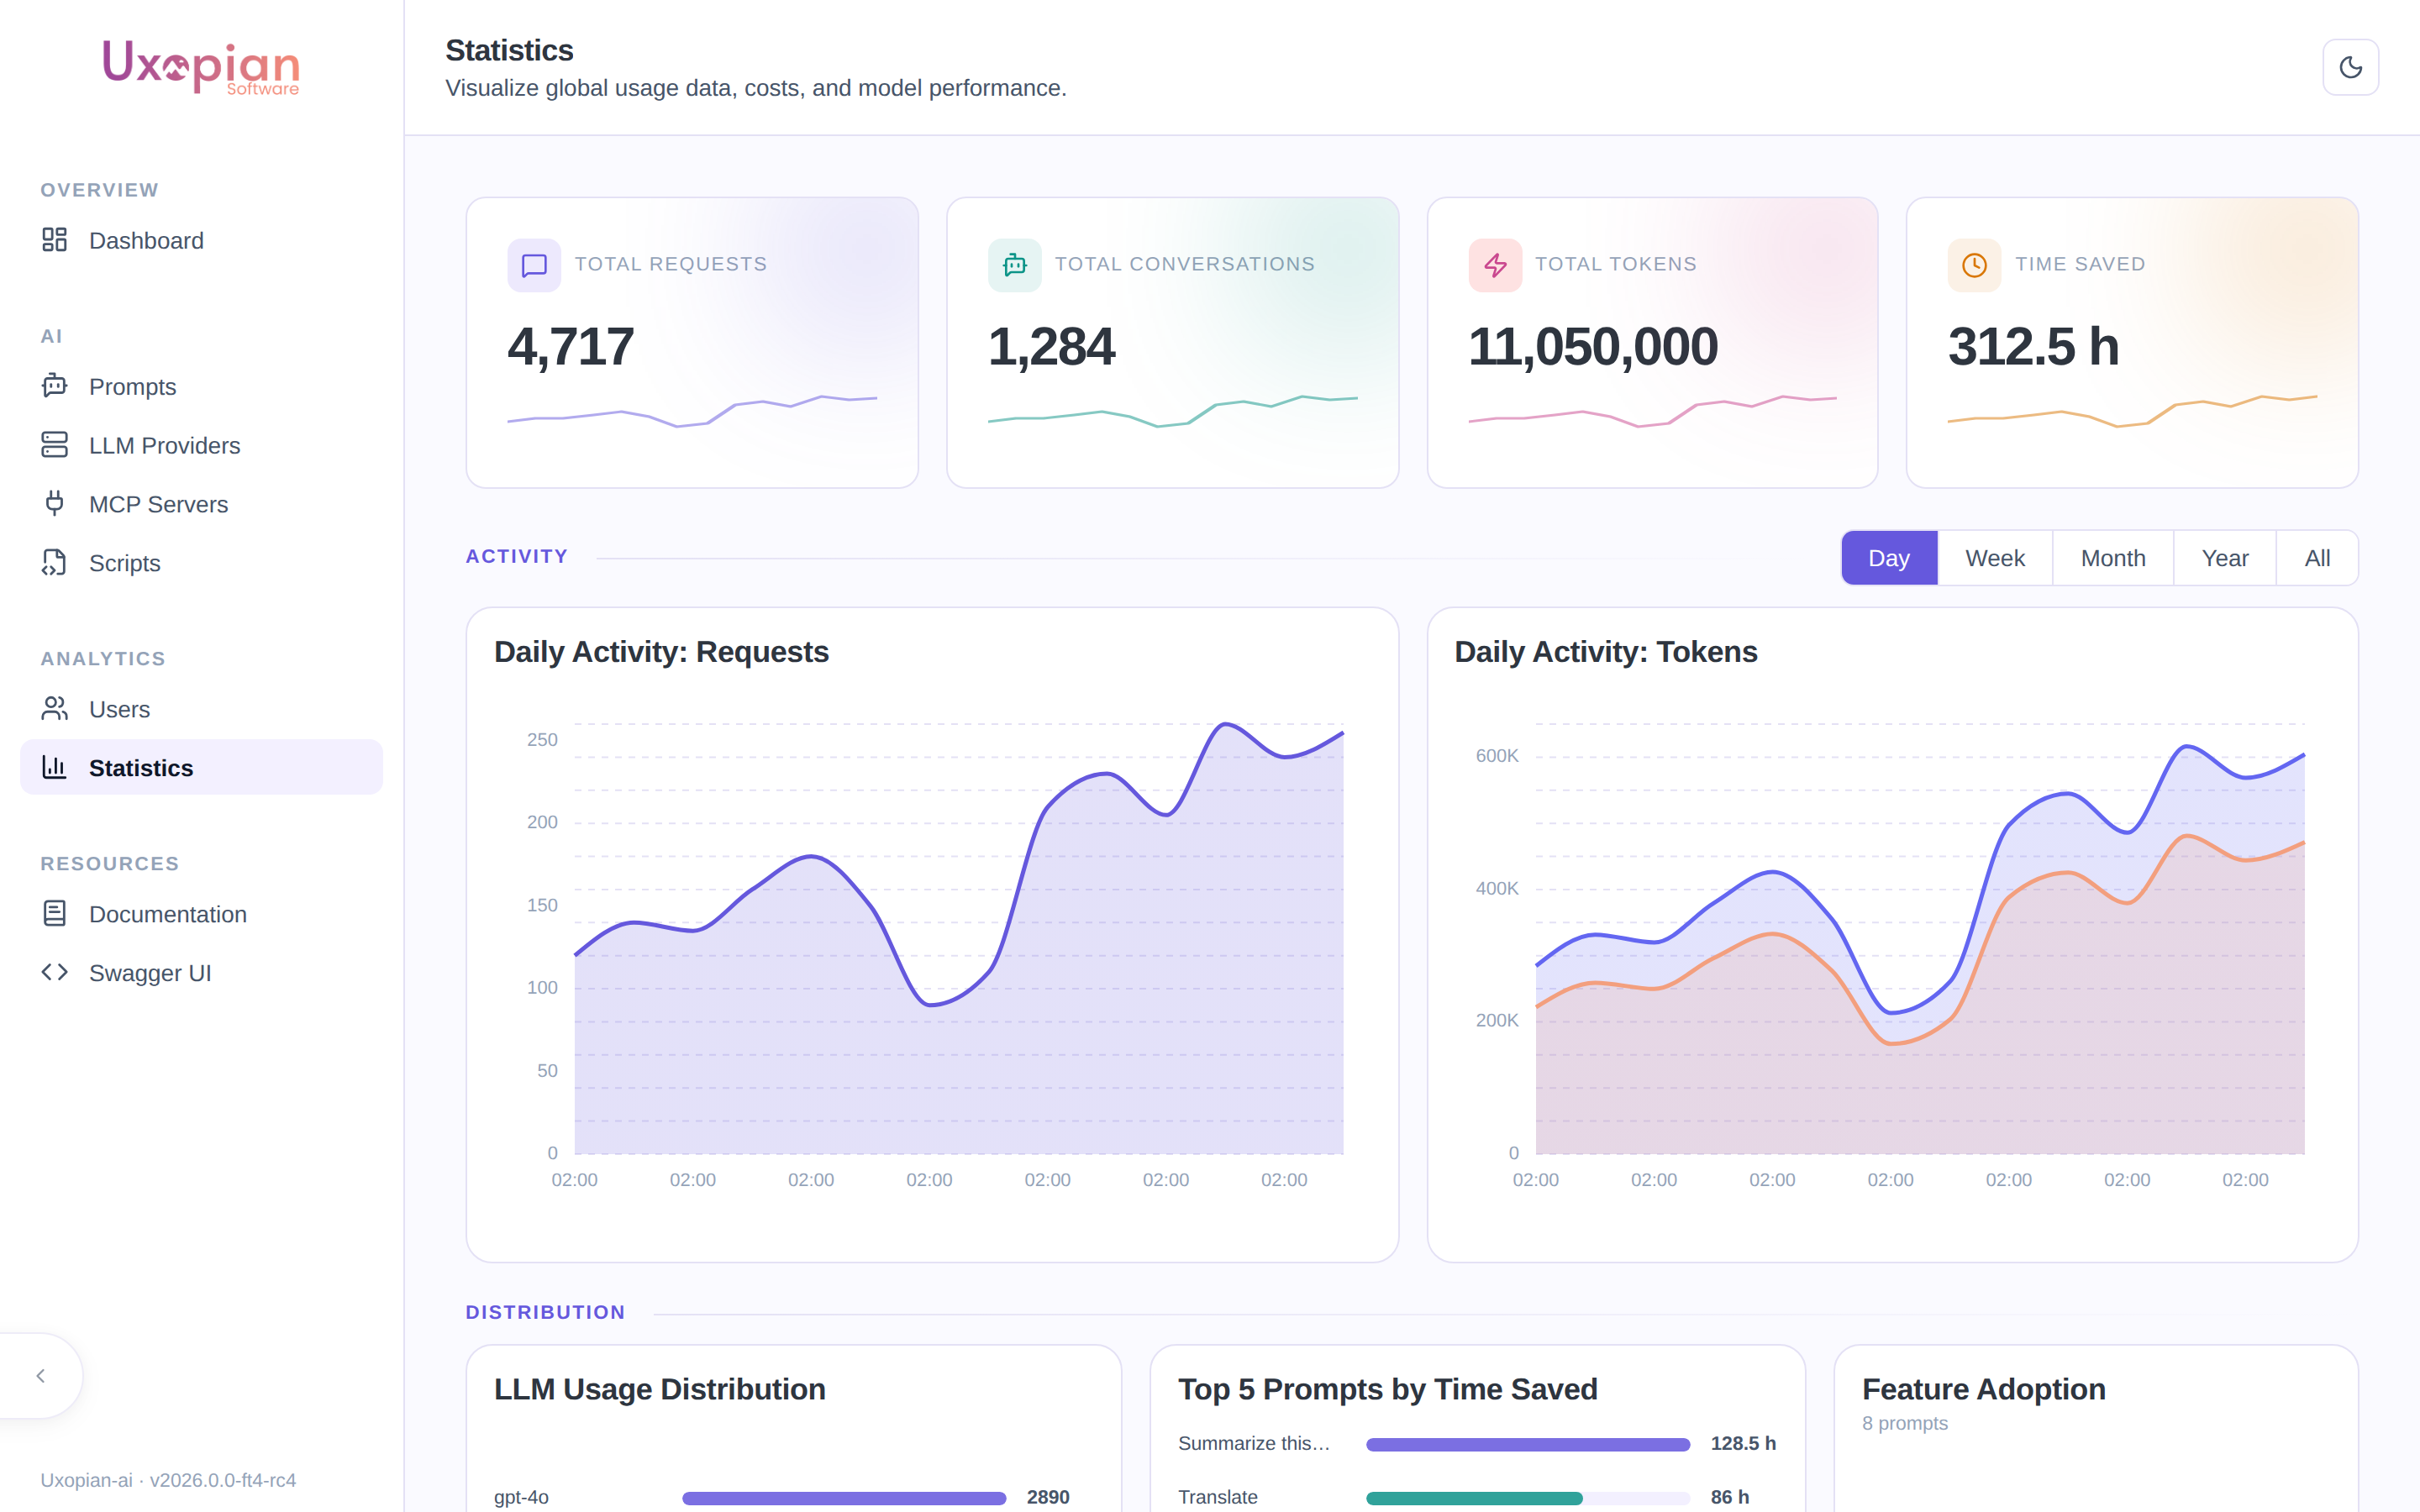Click the 128.5 h value

pyautogui.click(x=1743, y=1443)
